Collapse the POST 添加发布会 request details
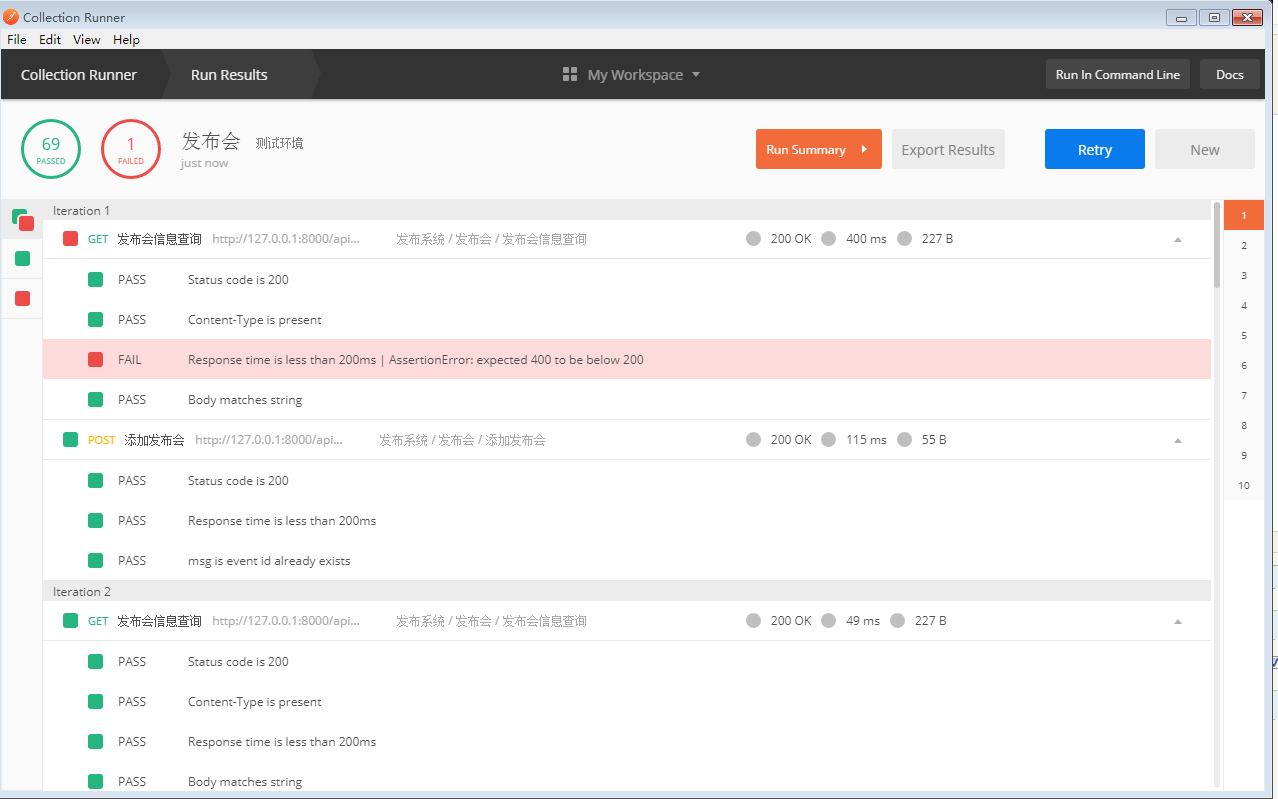 1177,439
